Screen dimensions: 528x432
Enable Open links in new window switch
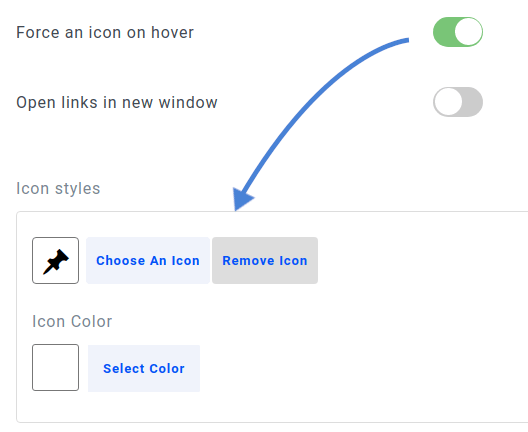[458, 102]
